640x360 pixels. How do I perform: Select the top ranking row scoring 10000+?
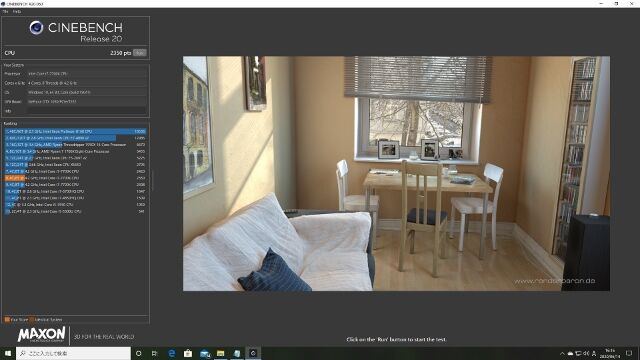pos(76,131)
